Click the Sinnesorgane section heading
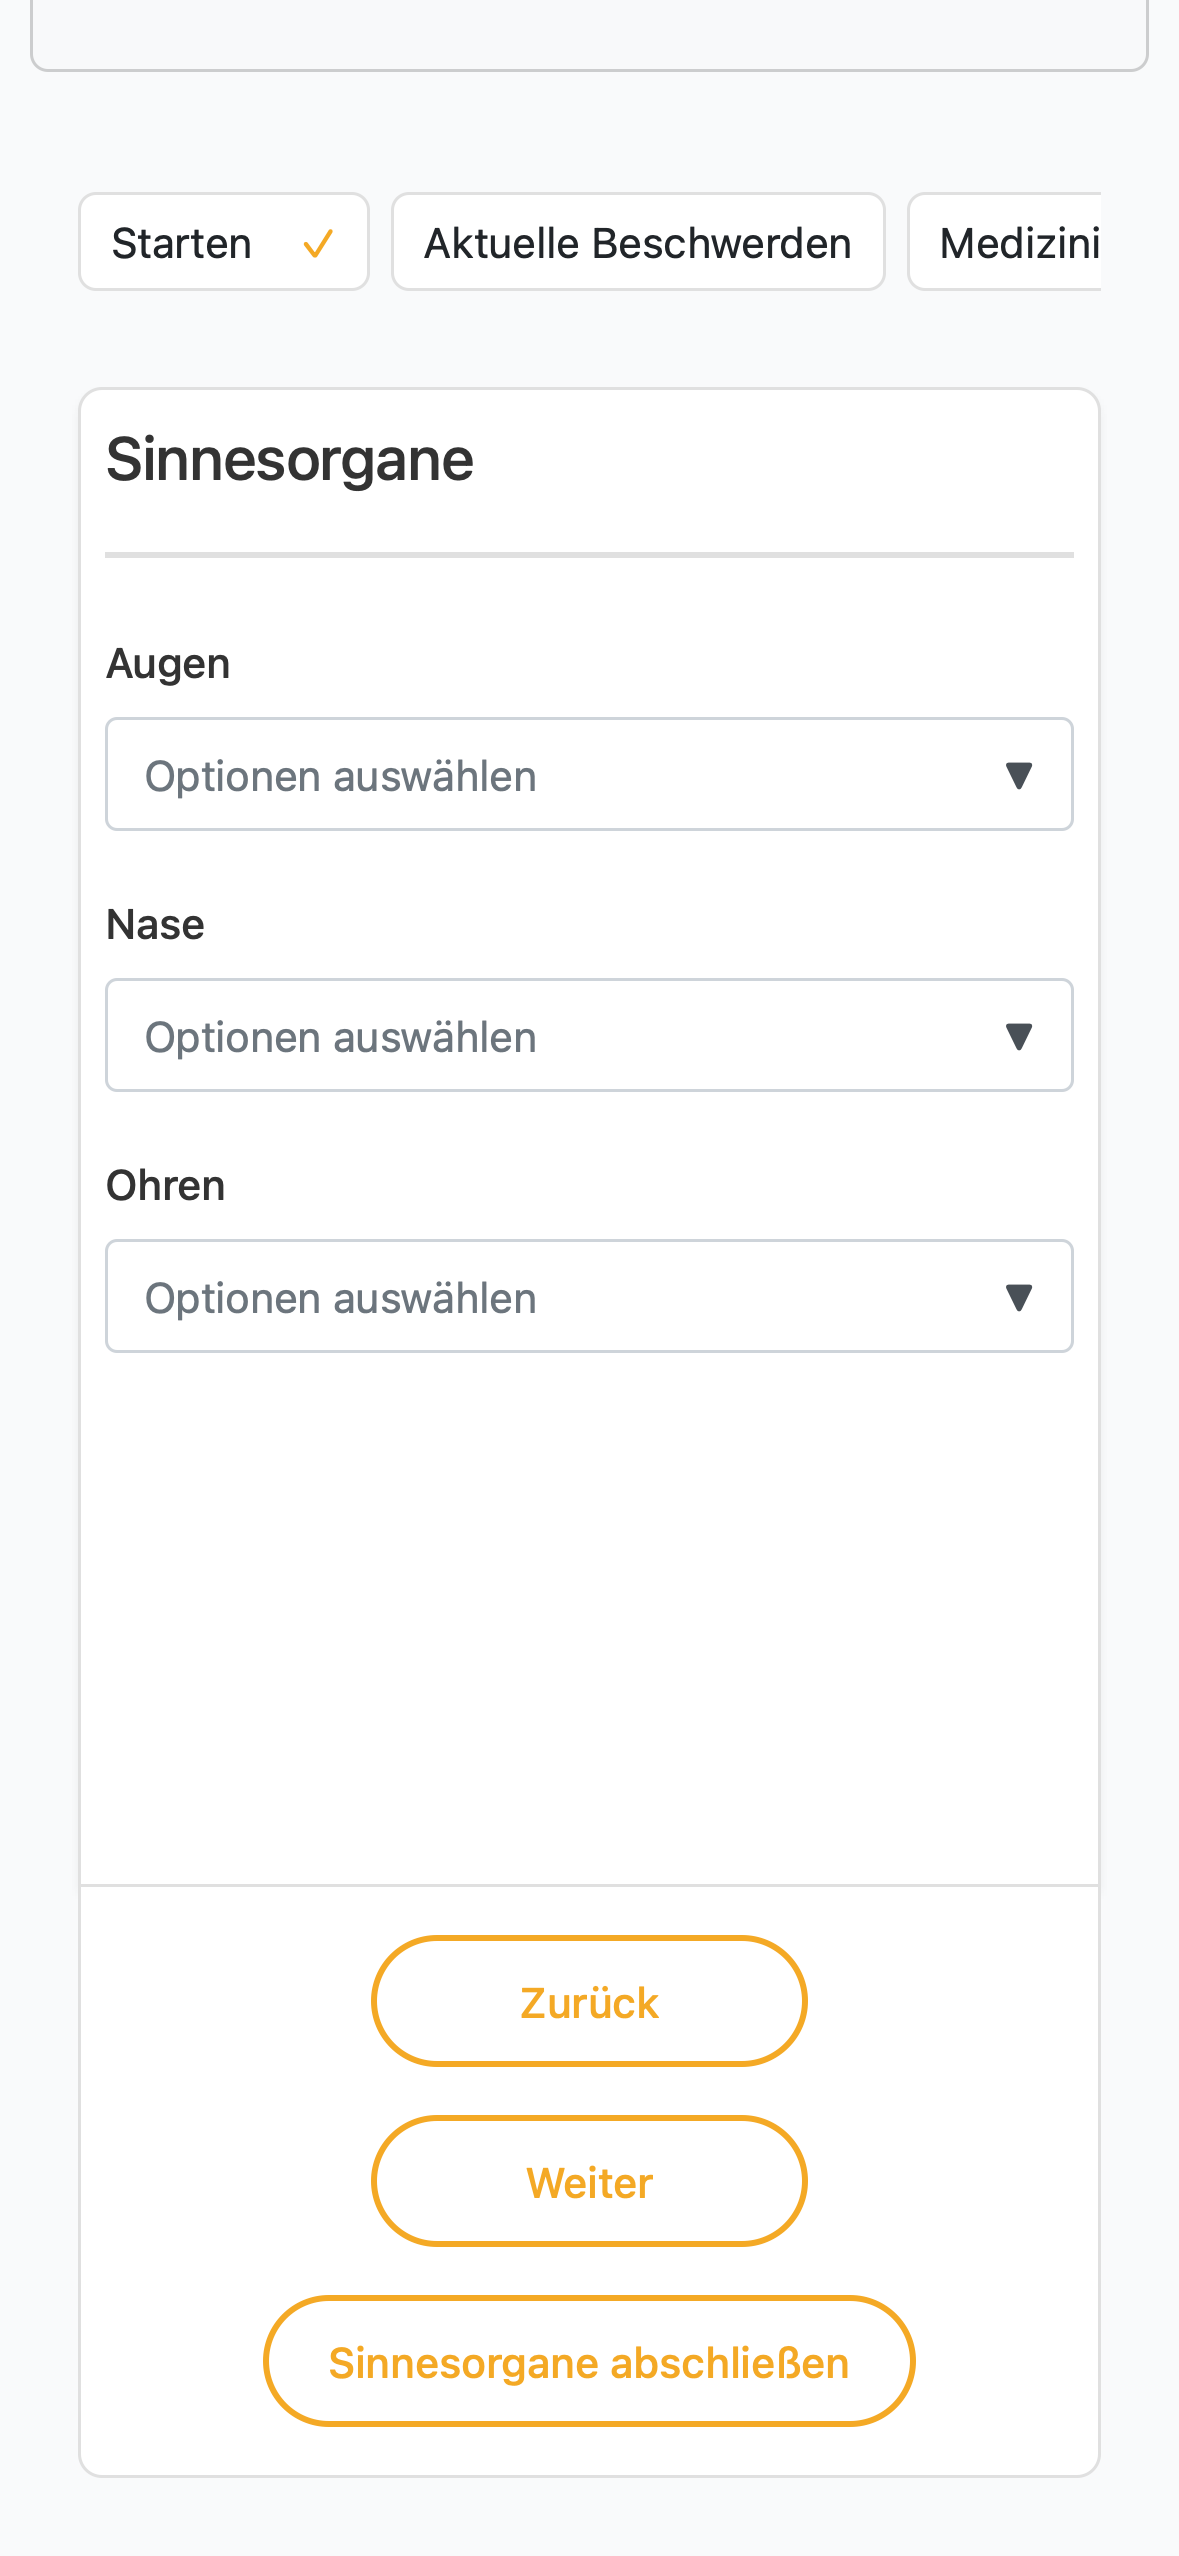Screen dimensions: 1179x2556 point(290,460)
